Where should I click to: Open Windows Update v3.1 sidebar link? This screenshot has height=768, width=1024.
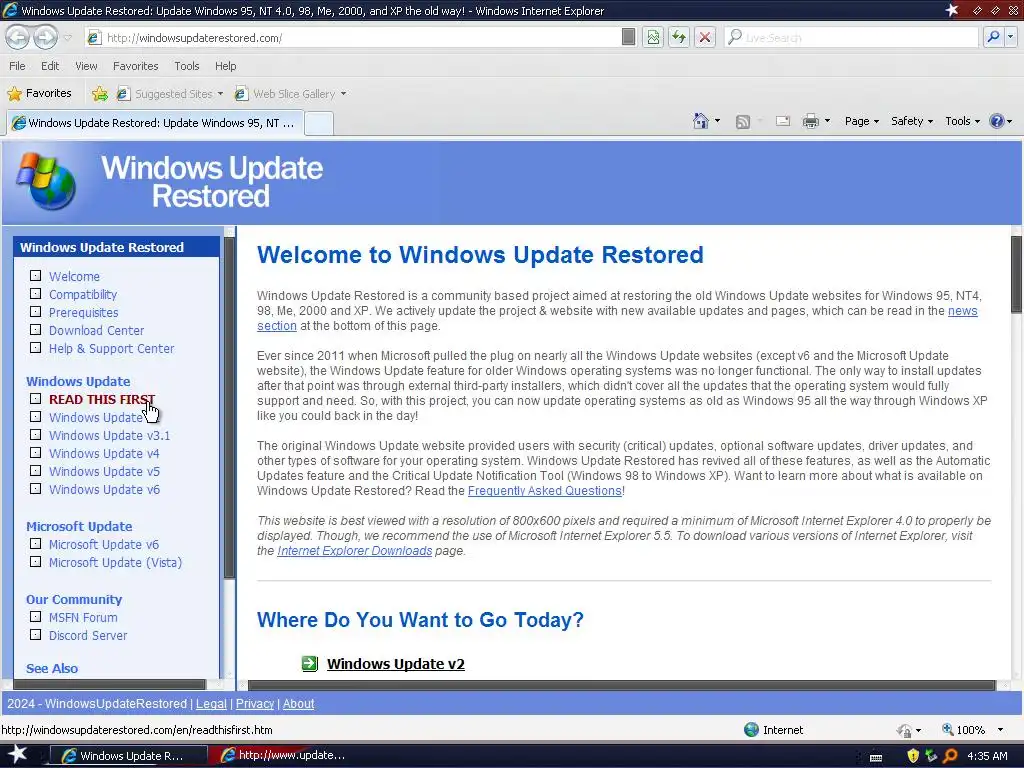pyautogui.click(x=110, y=436)
